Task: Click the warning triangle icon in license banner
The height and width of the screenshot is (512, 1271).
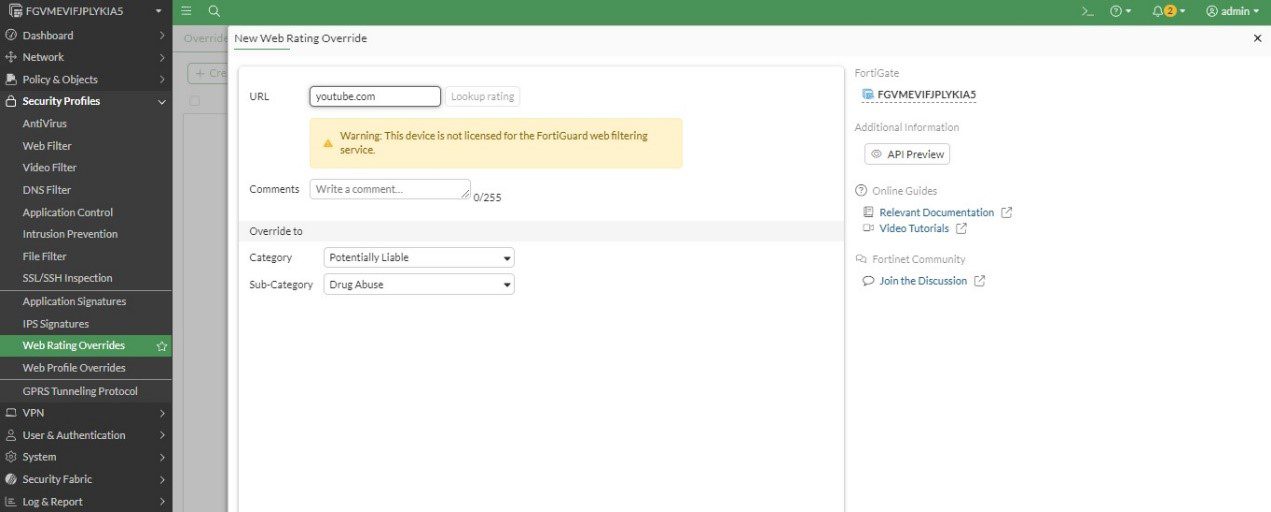Action: [x=327, y=143]
